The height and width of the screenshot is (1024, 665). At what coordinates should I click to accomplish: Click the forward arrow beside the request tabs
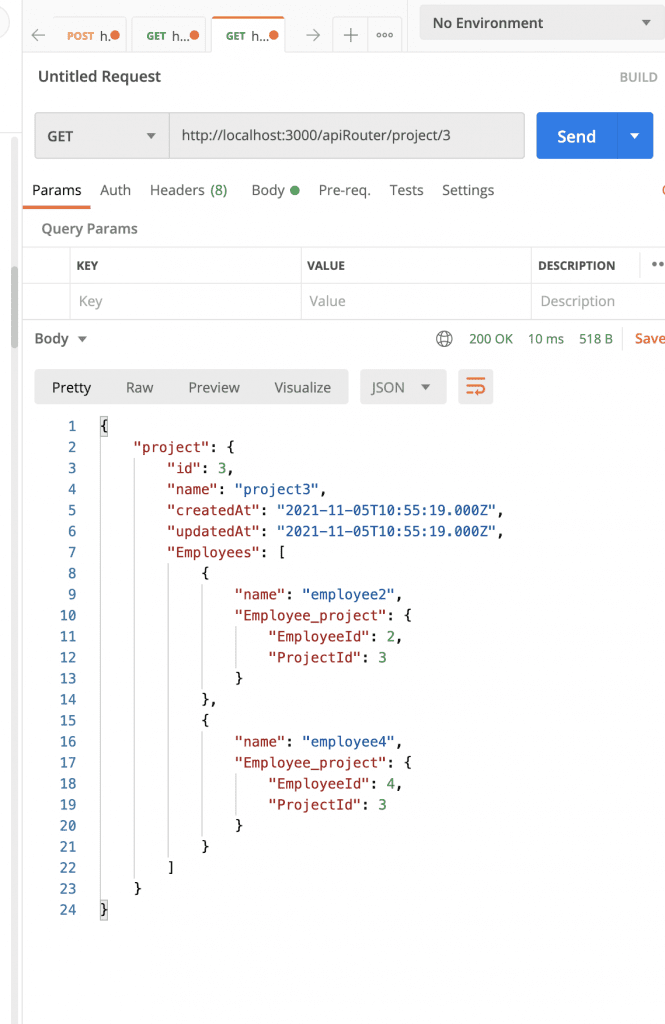click(x=315, y=34)
